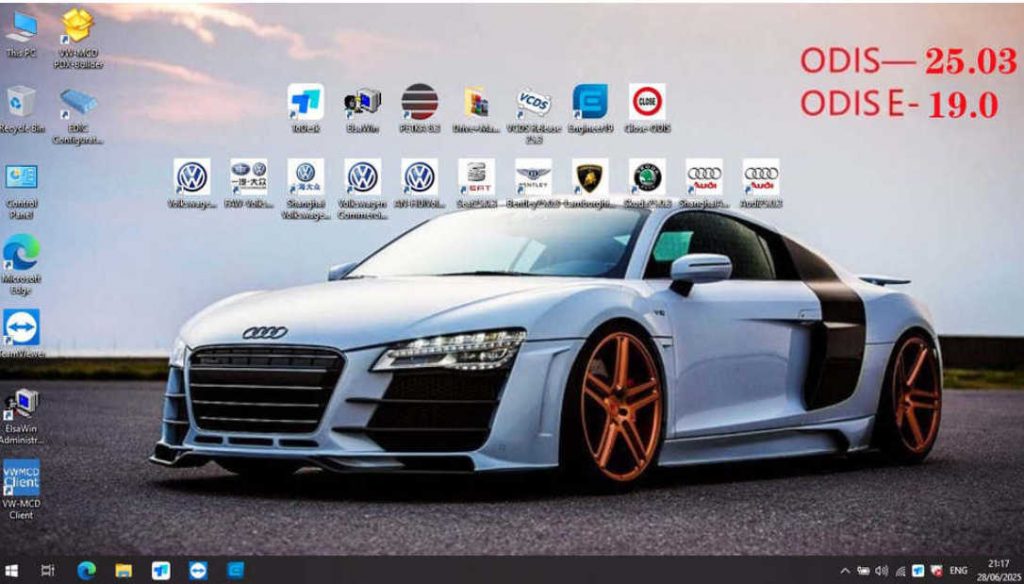Viewport: 1024px width, 584px height.
Task: Open the VCDS Release desktop shortcut
Action: (534, 104)
